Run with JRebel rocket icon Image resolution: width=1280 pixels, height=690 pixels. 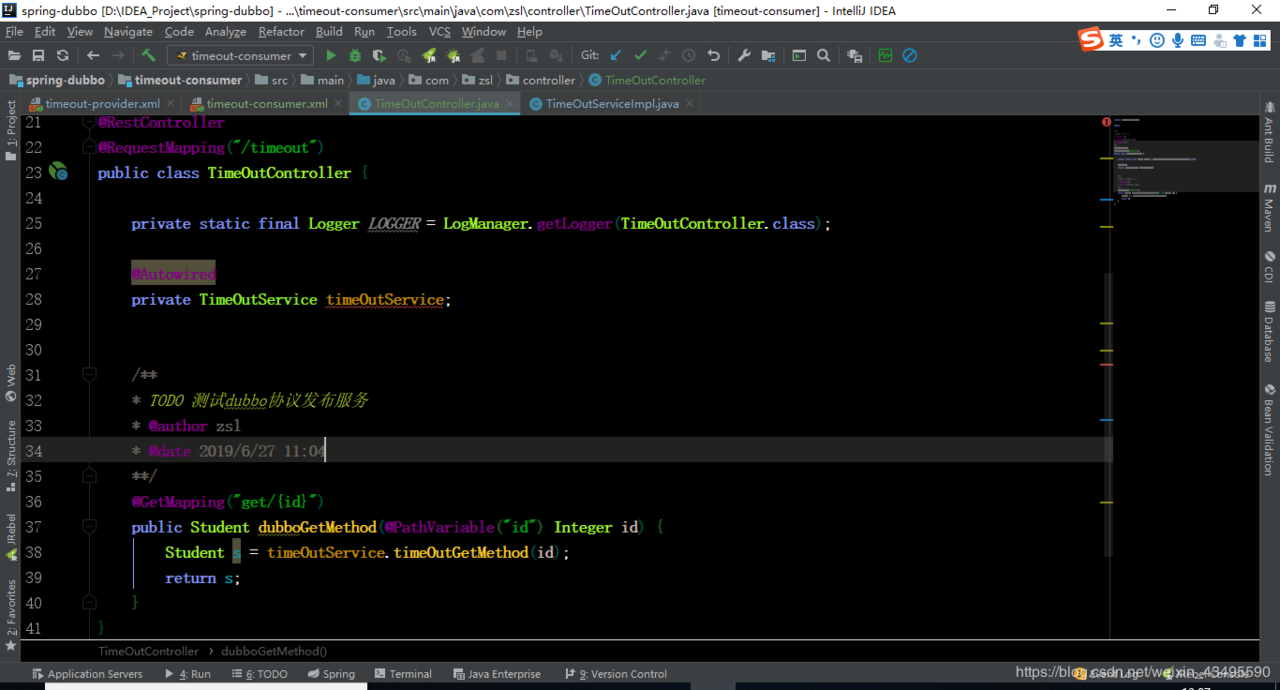click(429, 56)
